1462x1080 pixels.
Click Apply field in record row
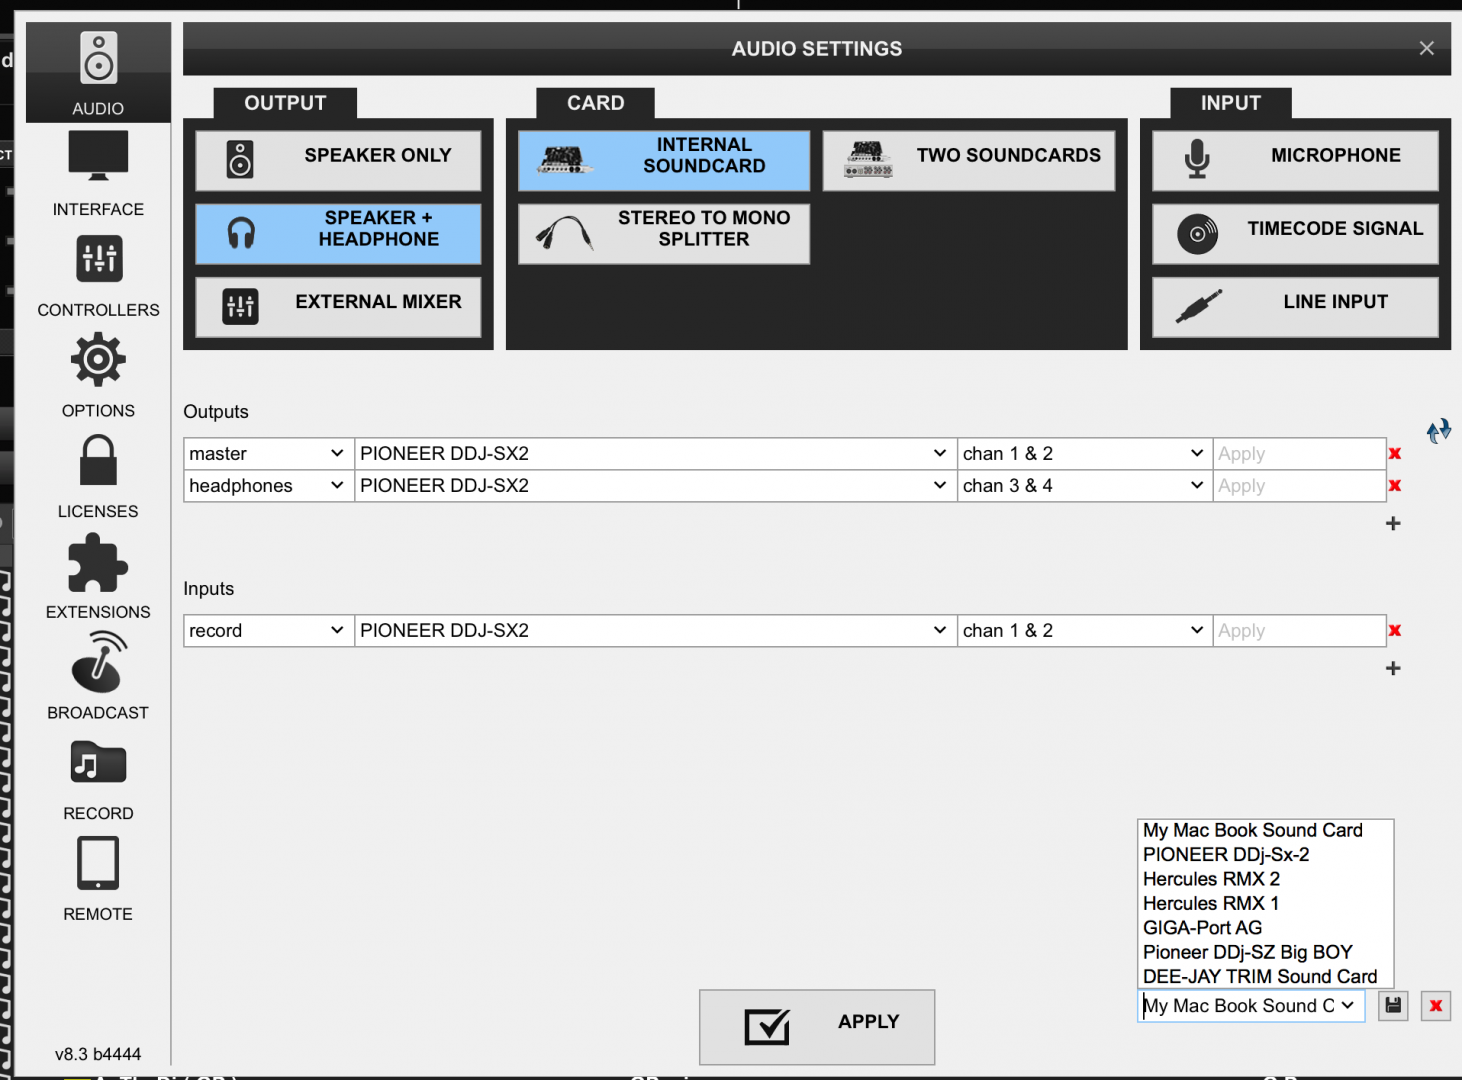coord(1299,631)
